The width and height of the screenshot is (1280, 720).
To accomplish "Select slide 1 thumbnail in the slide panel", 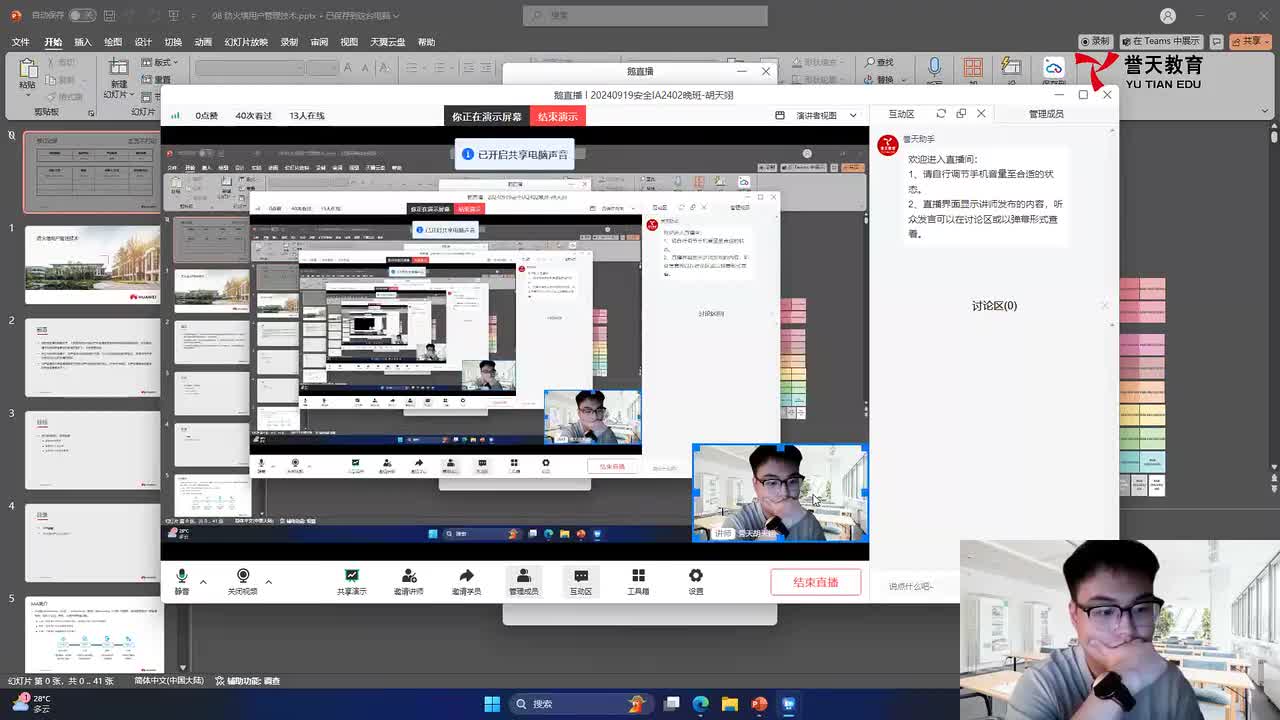I will [91, 265].
